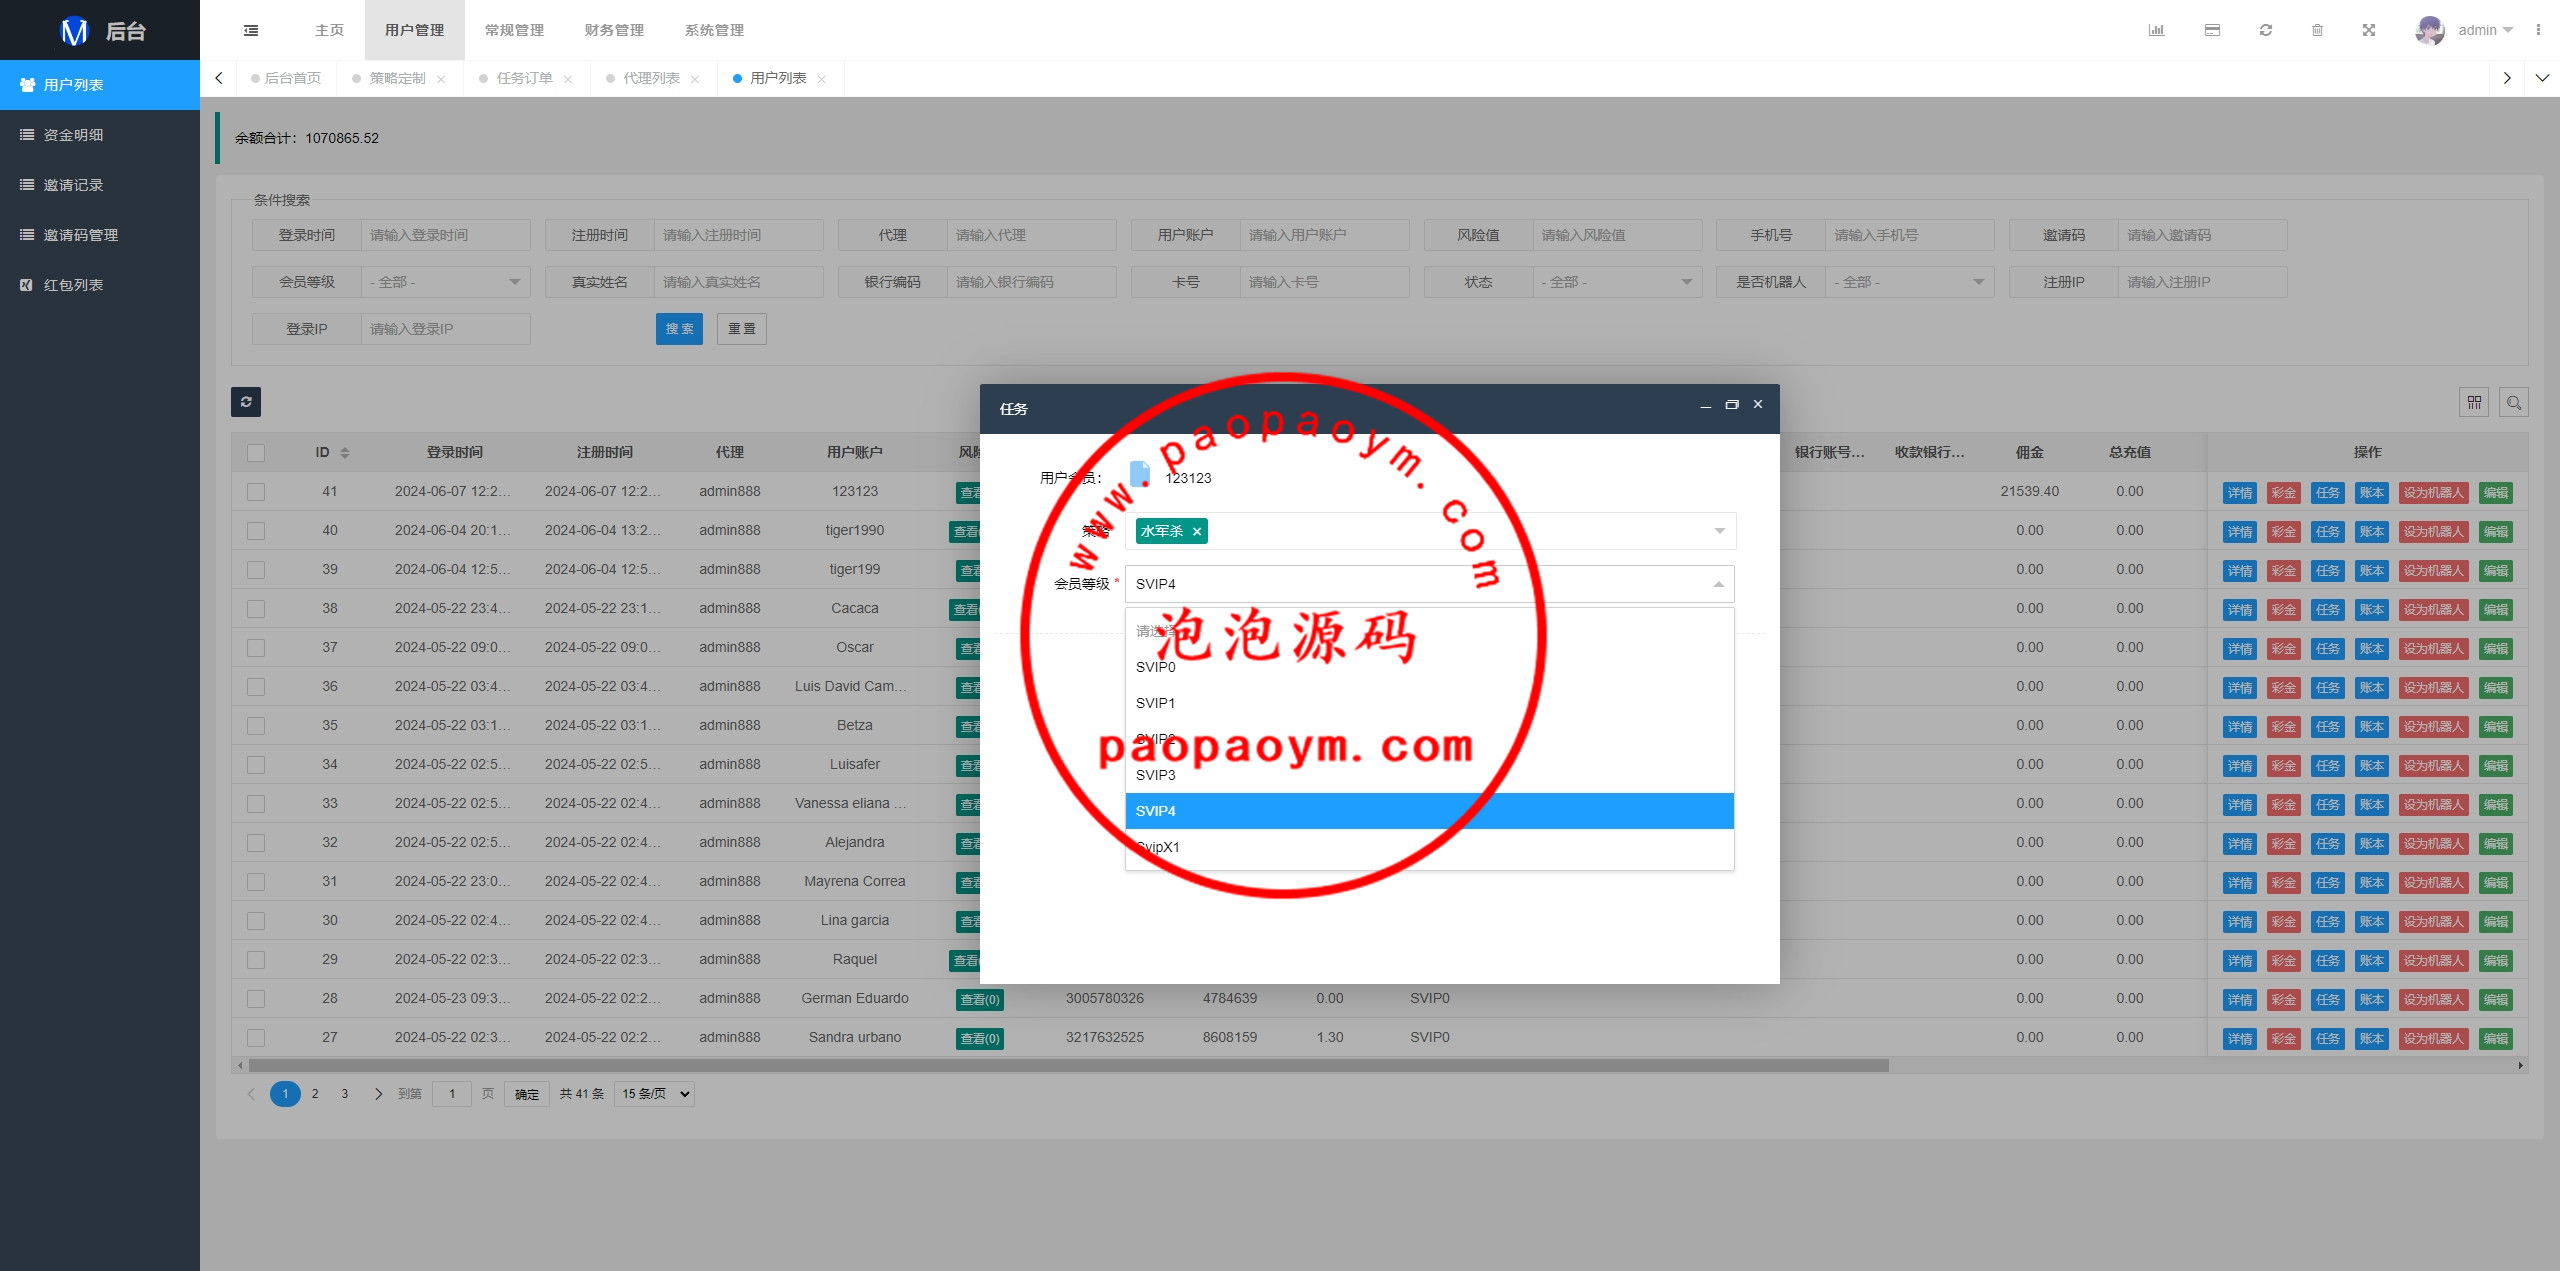The image size is (2560, 1271).
Task: Open the 是否机器人 filter dropdown
Action: point(1909,282)
